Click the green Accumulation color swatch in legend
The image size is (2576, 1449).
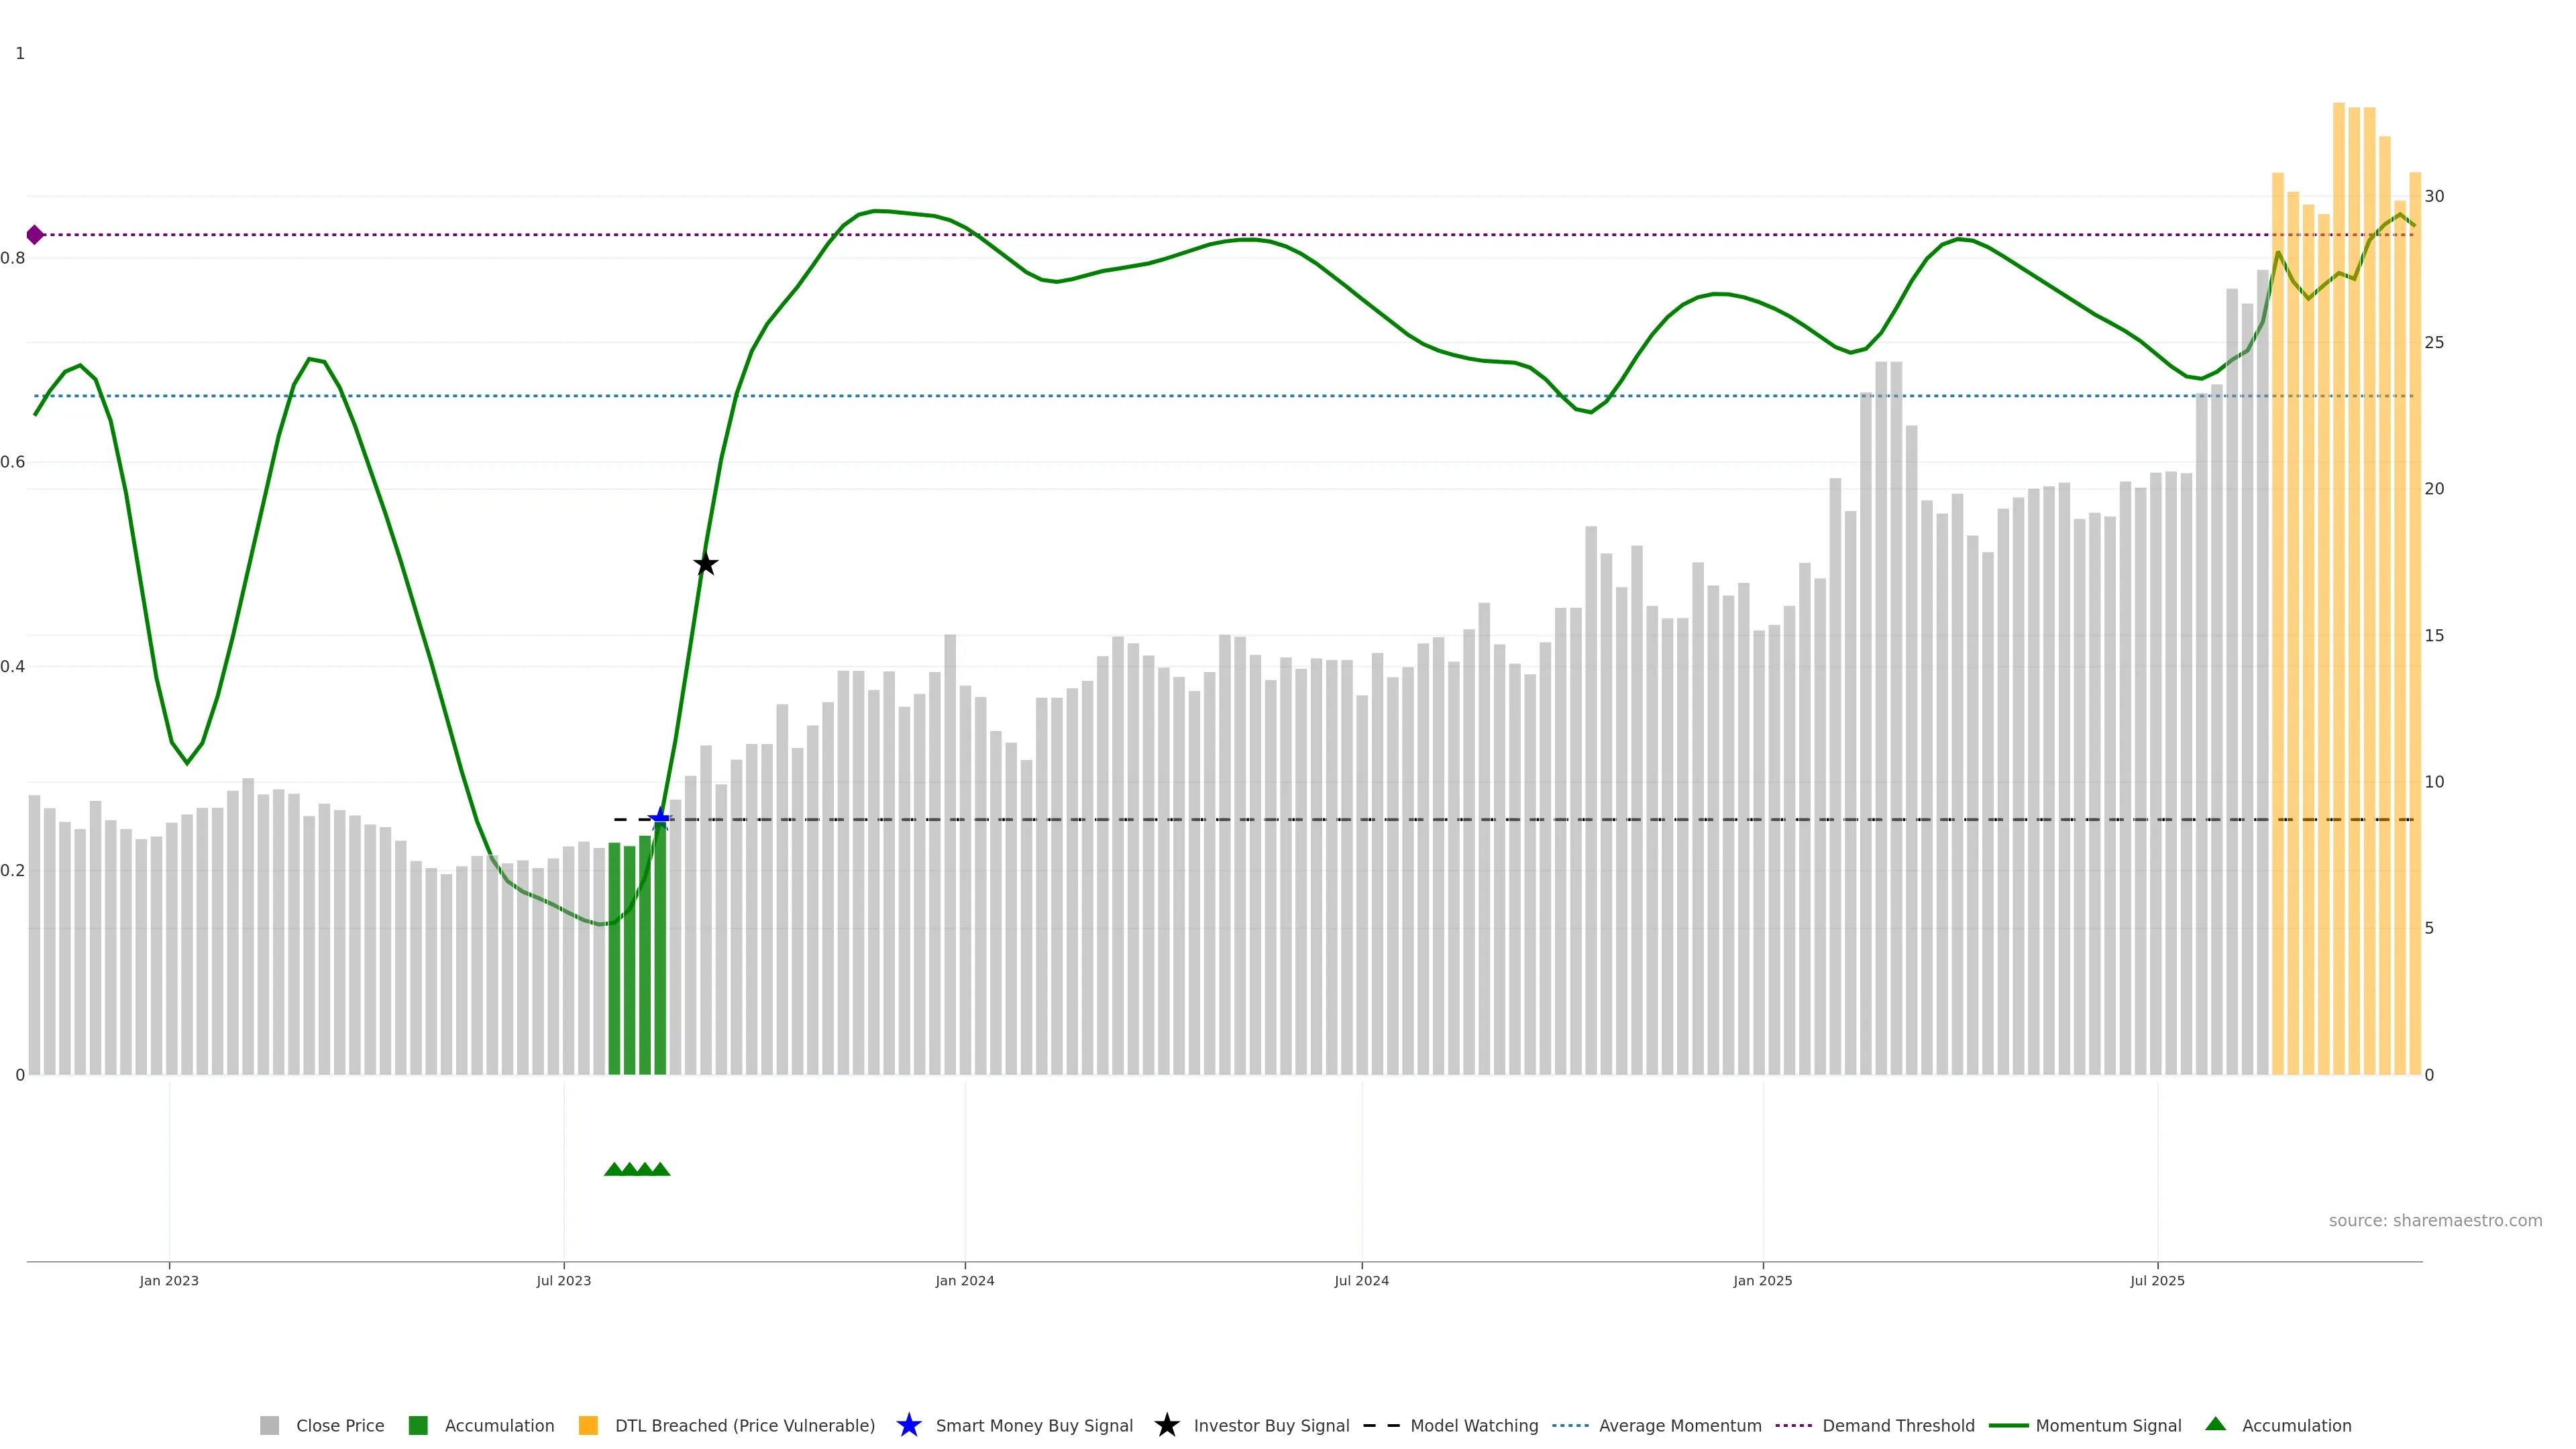418,1426
